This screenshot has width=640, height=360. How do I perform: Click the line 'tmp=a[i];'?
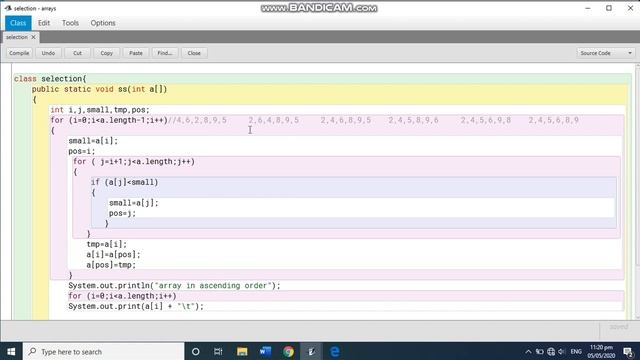[x=107, y=244]
